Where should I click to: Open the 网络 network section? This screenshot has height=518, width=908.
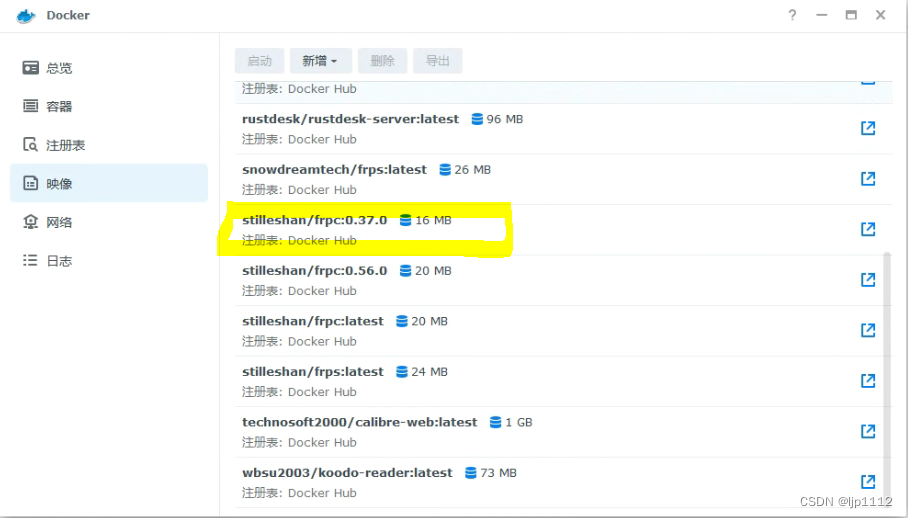[109, 222]
